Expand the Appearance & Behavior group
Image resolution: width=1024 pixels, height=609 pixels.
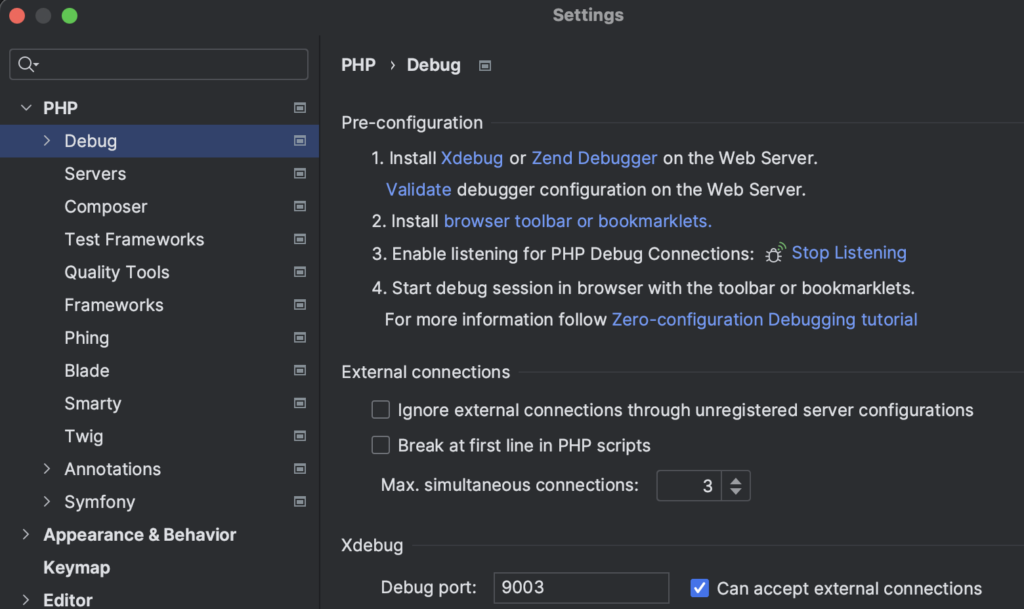26,534
